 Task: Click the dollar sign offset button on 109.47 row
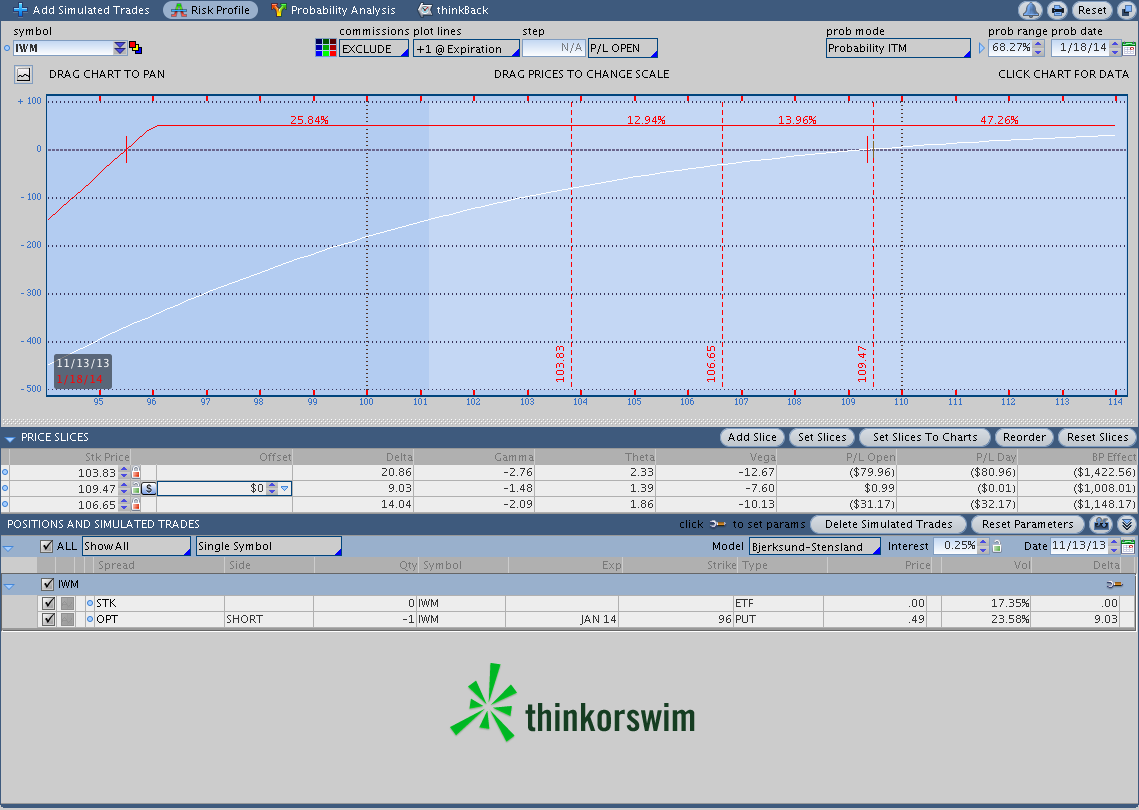tap(148, 489)
